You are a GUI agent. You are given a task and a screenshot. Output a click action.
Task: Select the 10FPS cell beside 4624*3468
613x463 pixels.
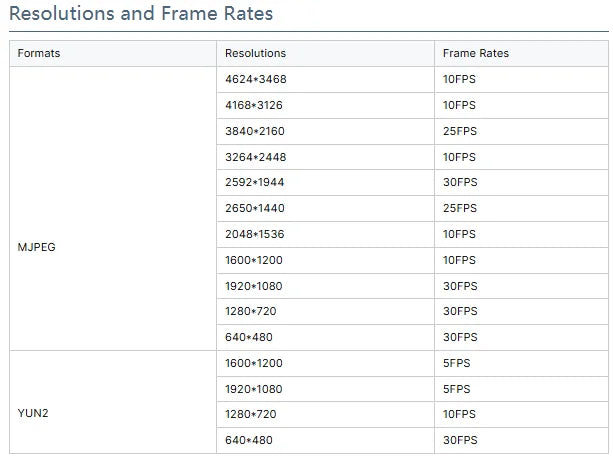point(522,79)
